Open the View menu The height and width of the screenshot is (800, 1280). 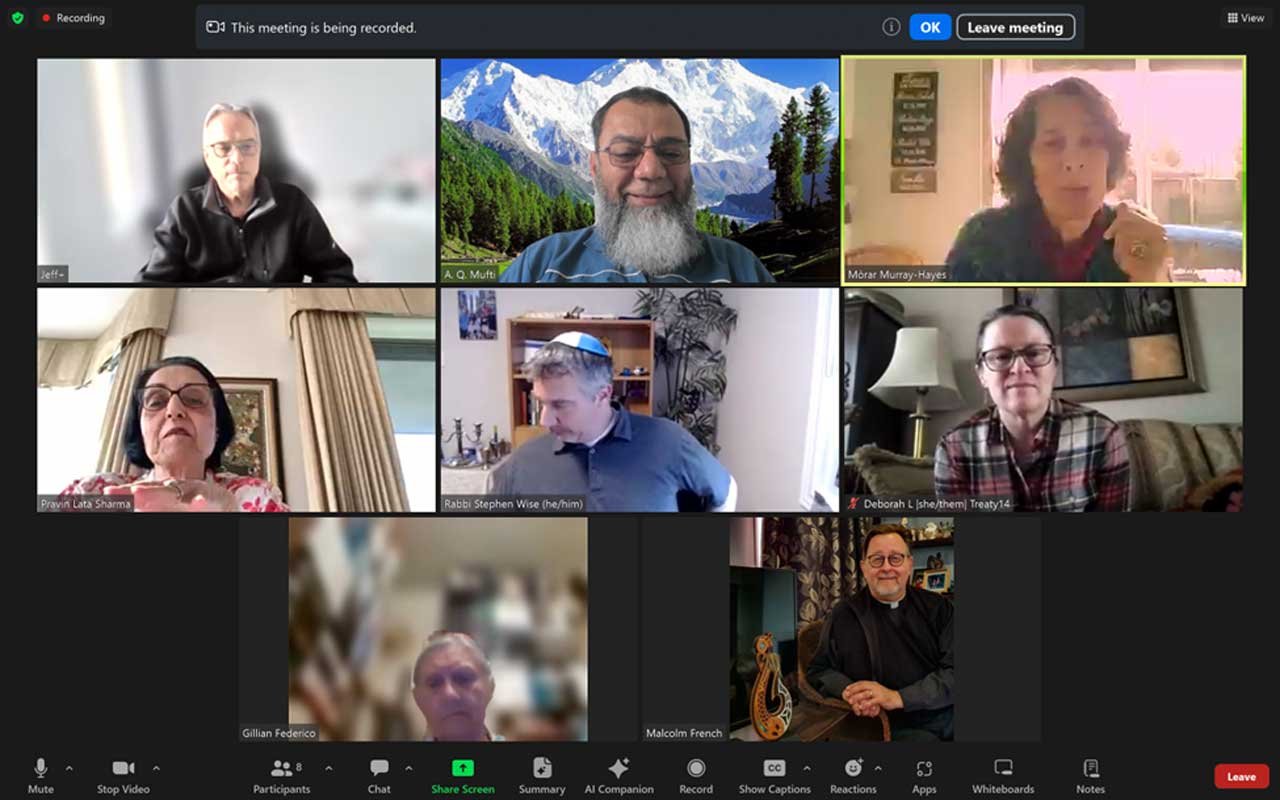pyautogui.click(x=1243, y=17)
